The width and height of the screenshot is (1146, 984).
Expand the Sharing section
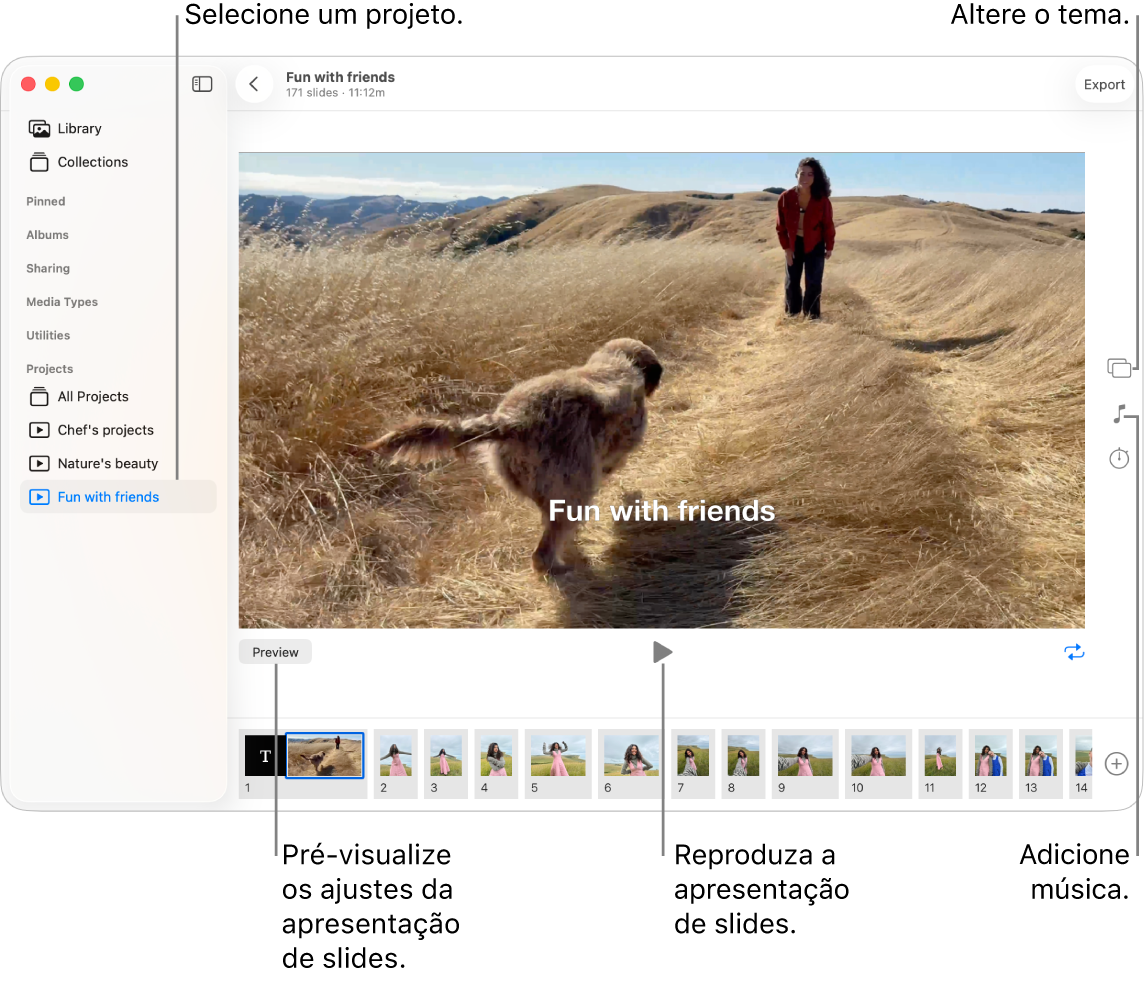pos(48,268)
